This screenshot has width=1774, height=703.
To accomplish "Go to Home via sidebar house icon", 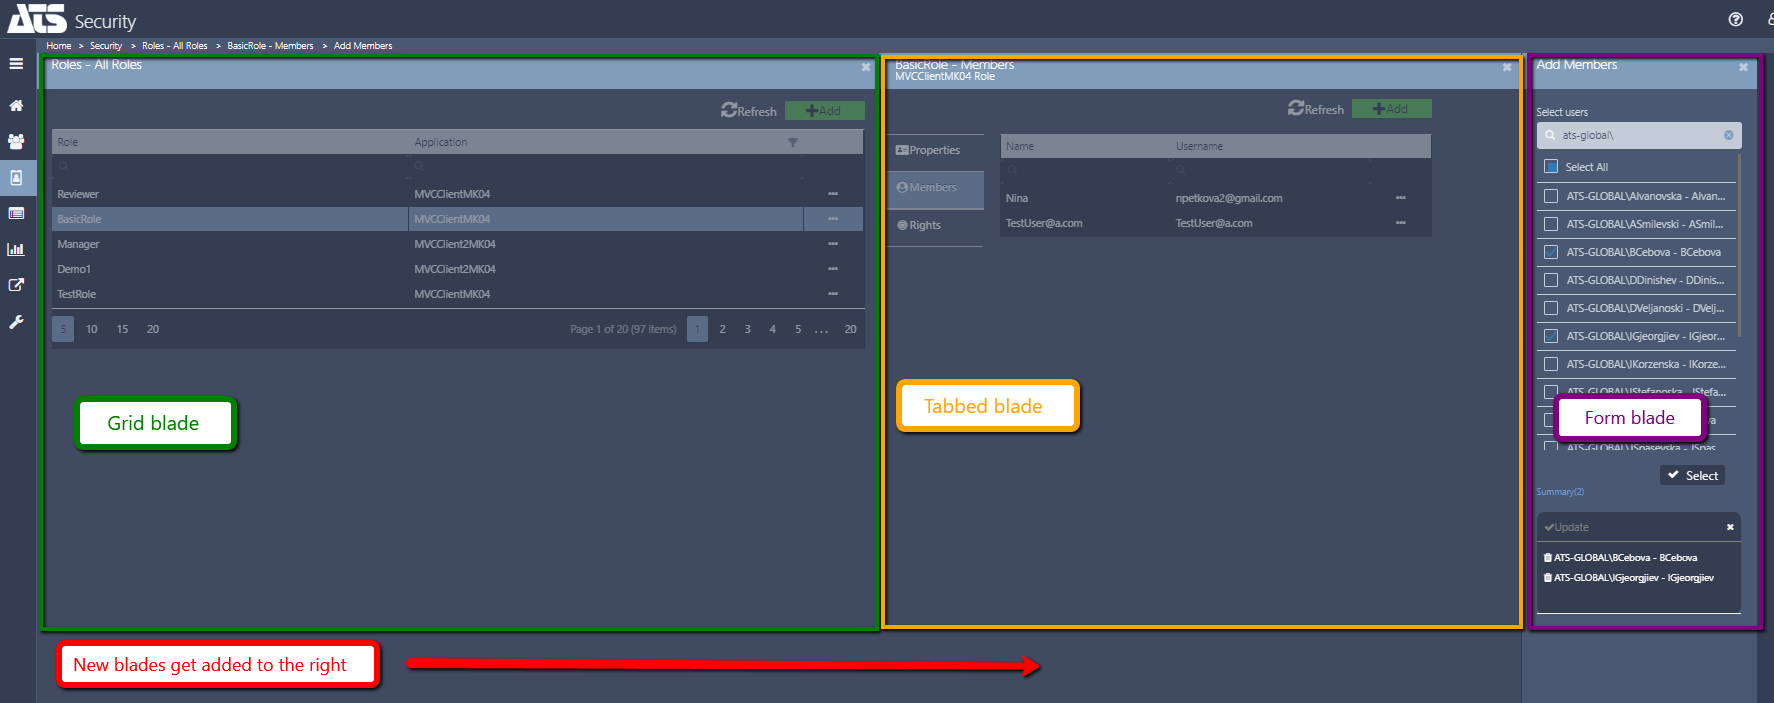I will pyautogui.click(x=16, y=105).
